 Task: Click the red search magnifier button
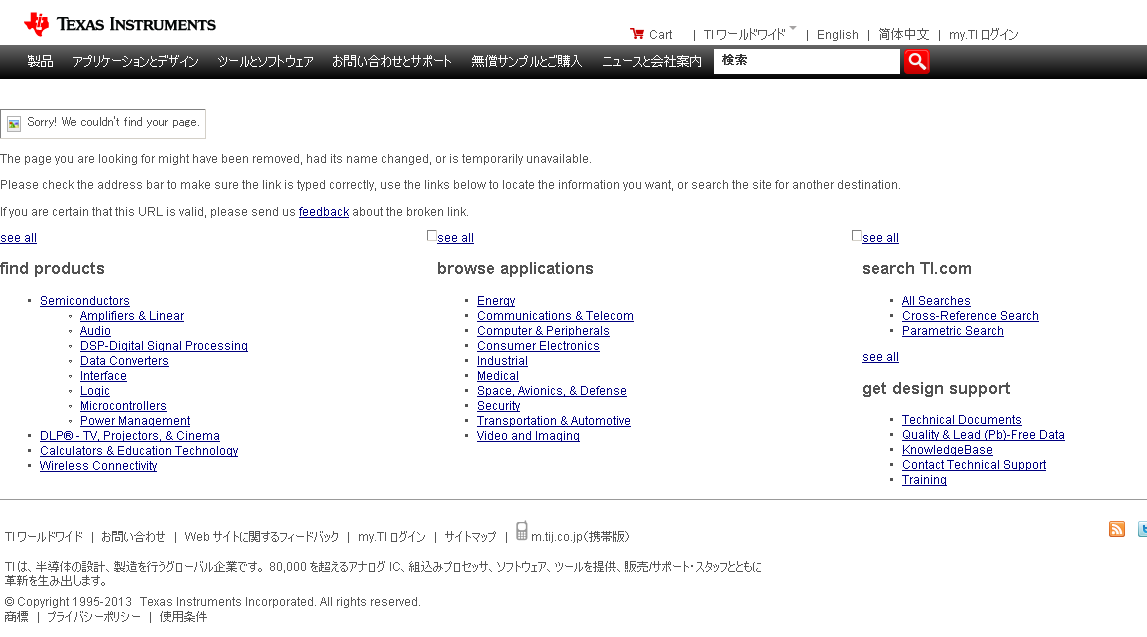917,61
